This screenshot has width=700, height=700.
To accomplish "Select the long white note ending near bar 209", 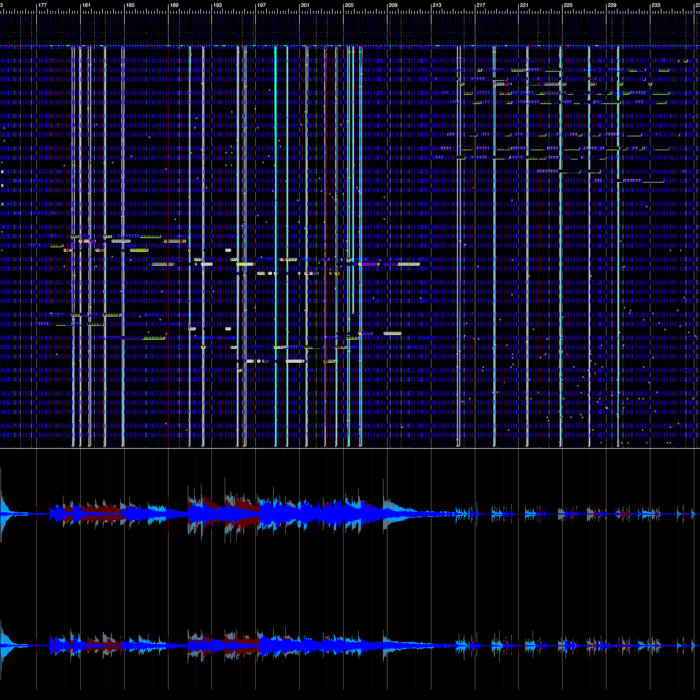I will point(408,264).
